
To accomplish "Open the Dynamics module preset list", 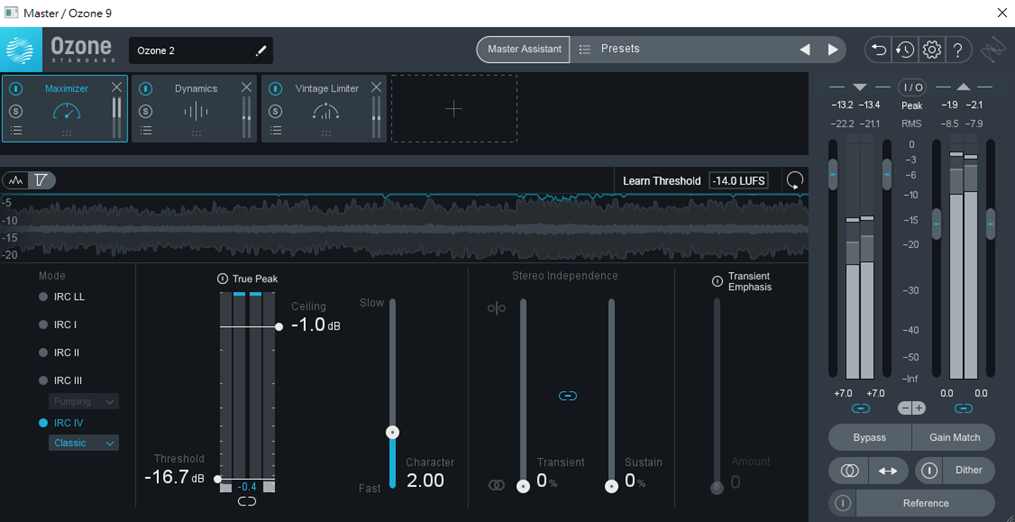I will [x=146, y=130].
